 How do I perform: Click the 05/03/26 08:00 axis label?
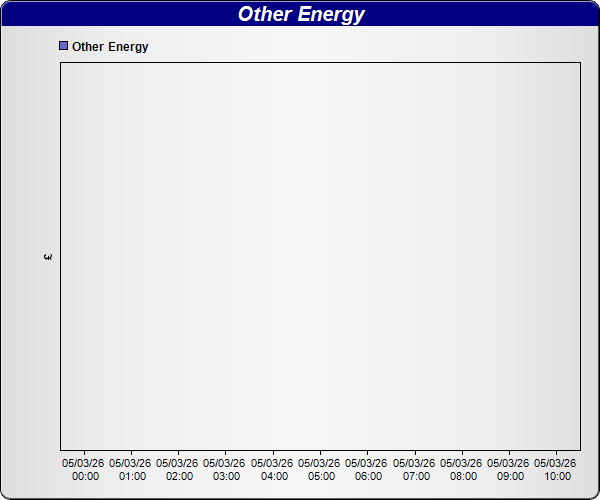[462, 470]
